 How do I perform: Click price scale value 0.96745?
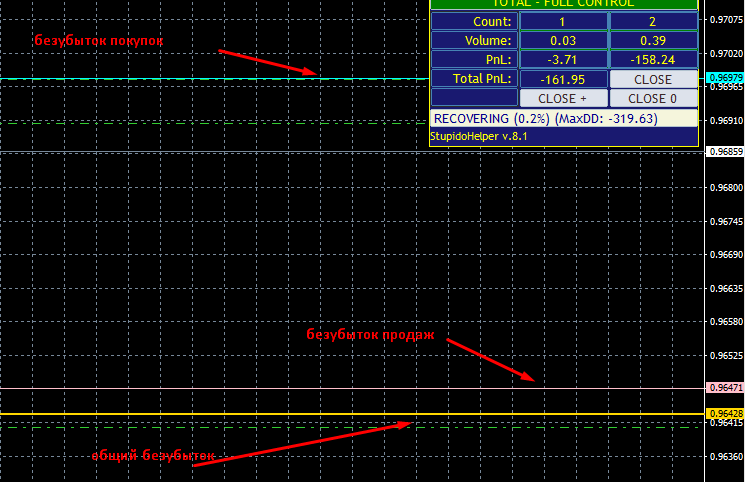click(x=726, y=222)
